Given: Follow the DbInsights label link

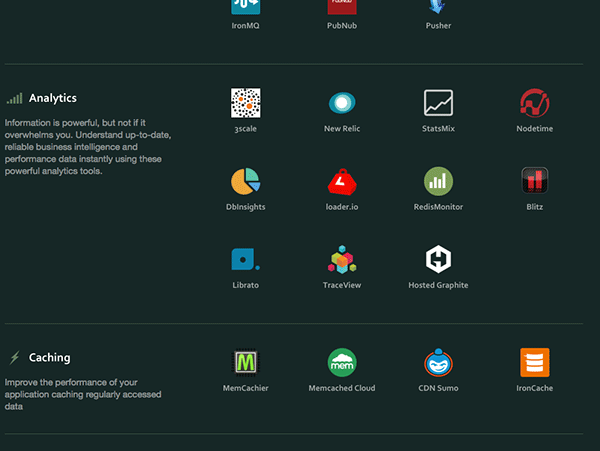Looking at the screenshot, I should [245, 207].
